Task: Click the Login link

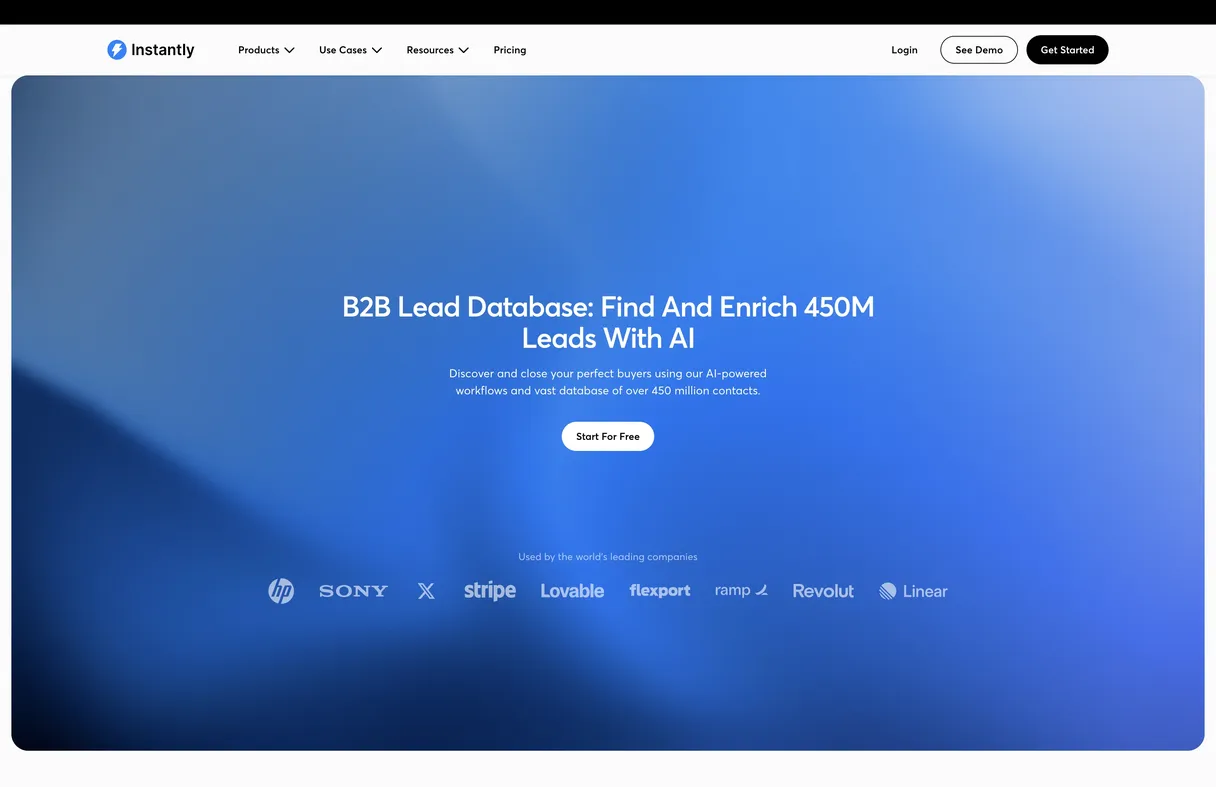Action: tap(904, 50)
